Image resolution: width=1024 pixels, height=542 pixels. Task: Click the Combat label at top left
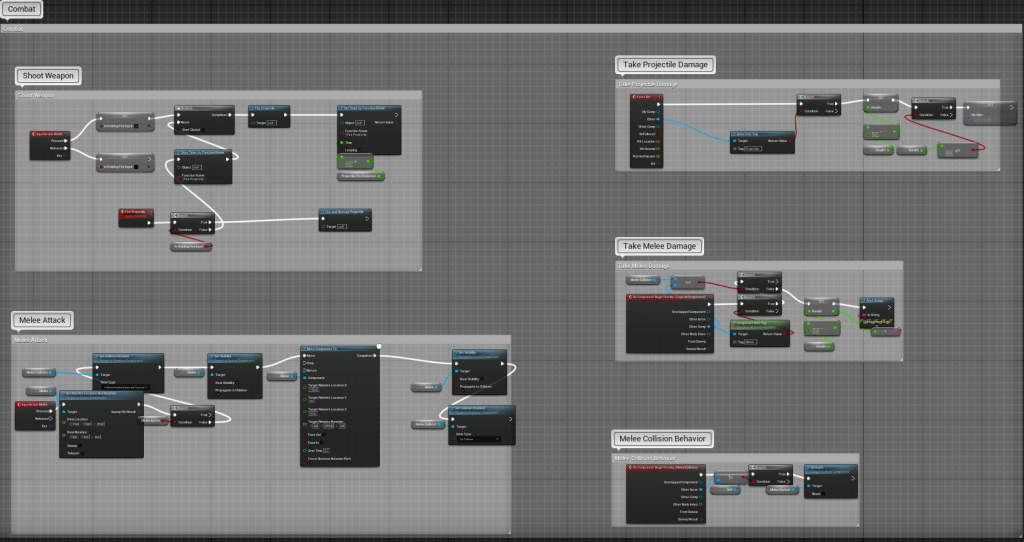coord(21,9)
